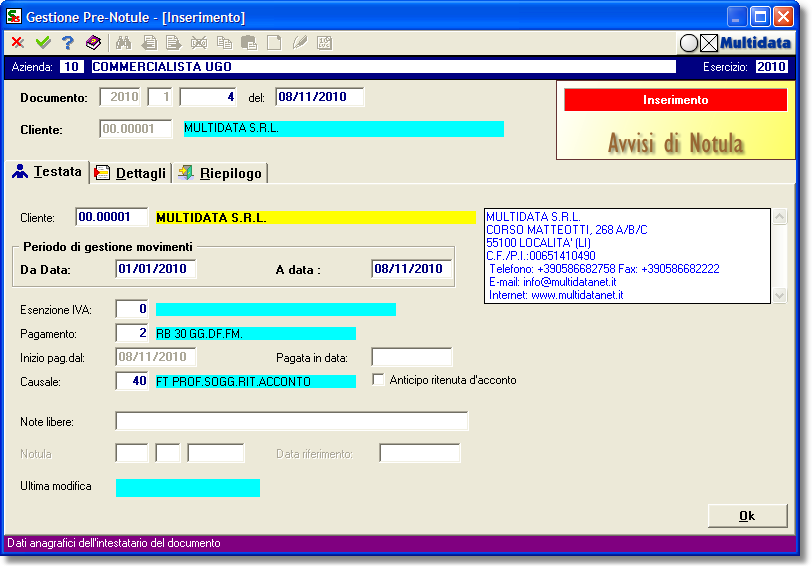Click the Cliente code field in Testata

coord(111,217)
